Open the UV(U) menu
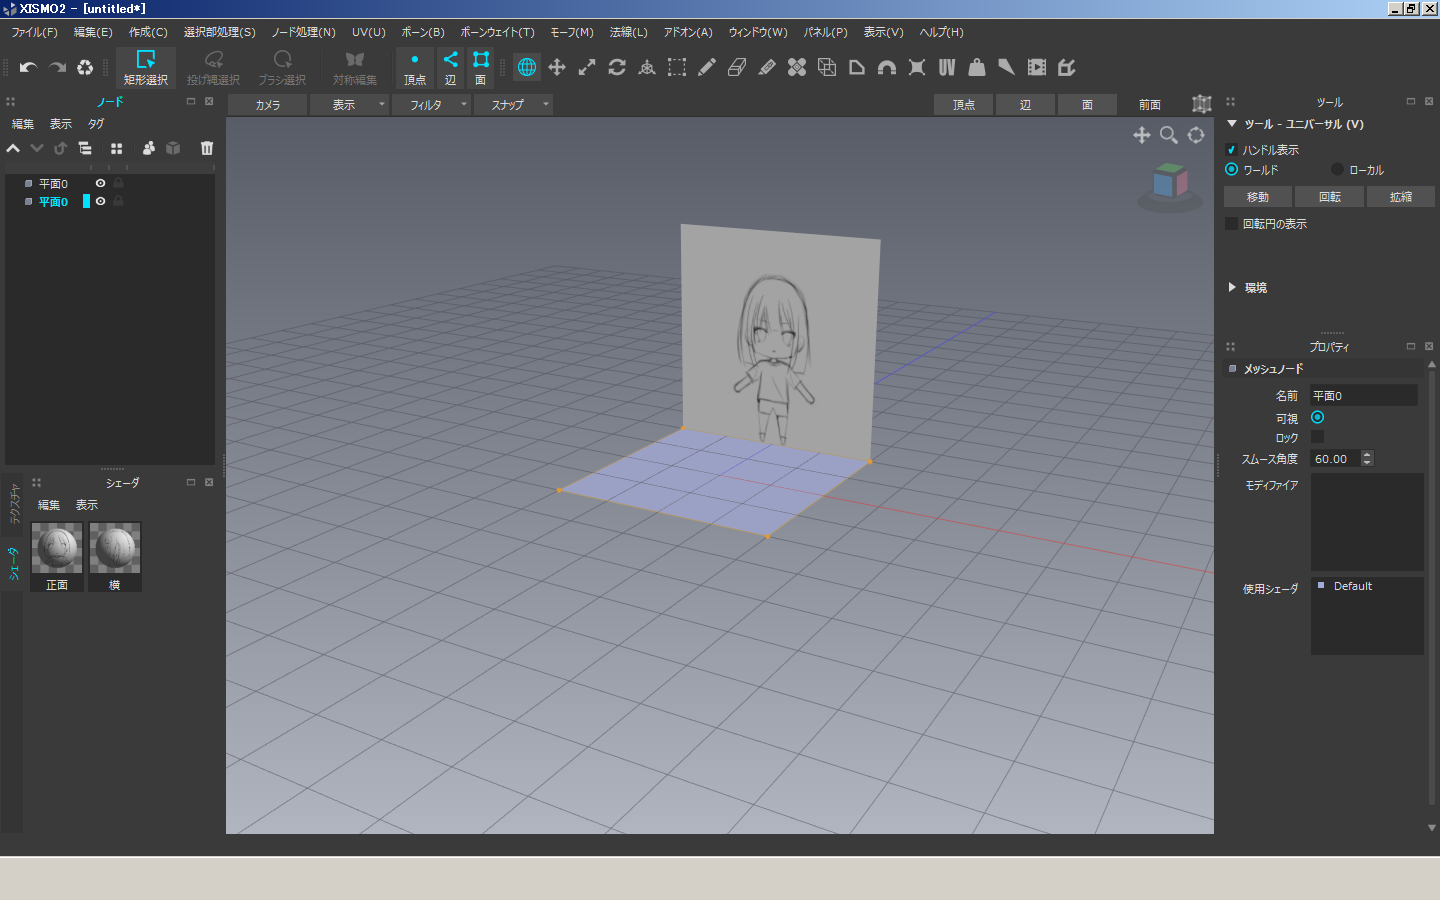This screenshot has width=1440, height=900. click(x=369, y=32)
